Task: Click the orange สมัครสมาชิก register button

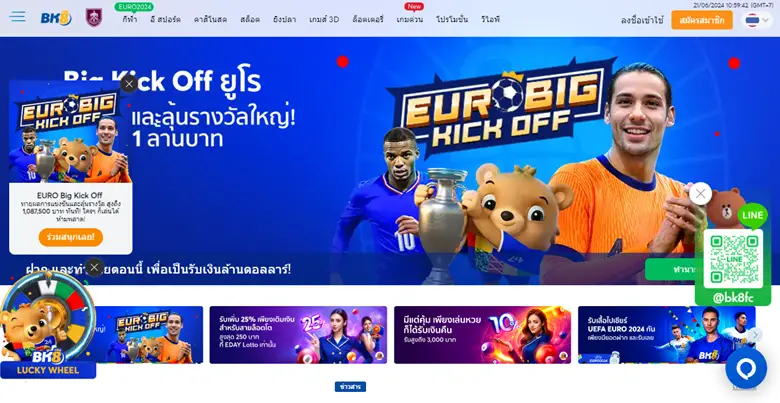Action: pos(701,20)
